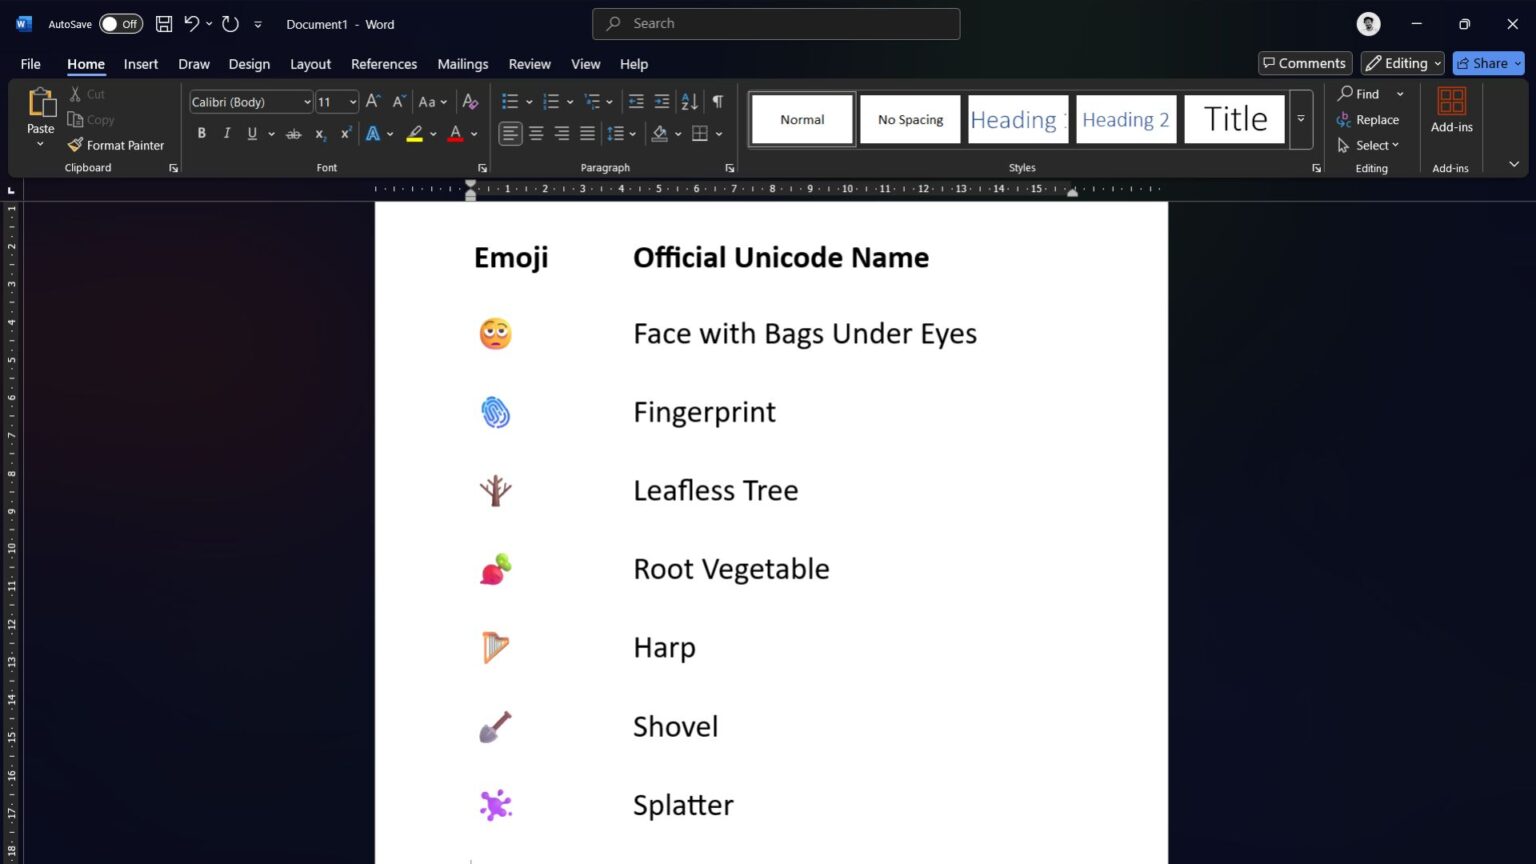Screen dimensions: 1536x864
Task: Toggle AutoSave off switch
Action: coord(120,23)
